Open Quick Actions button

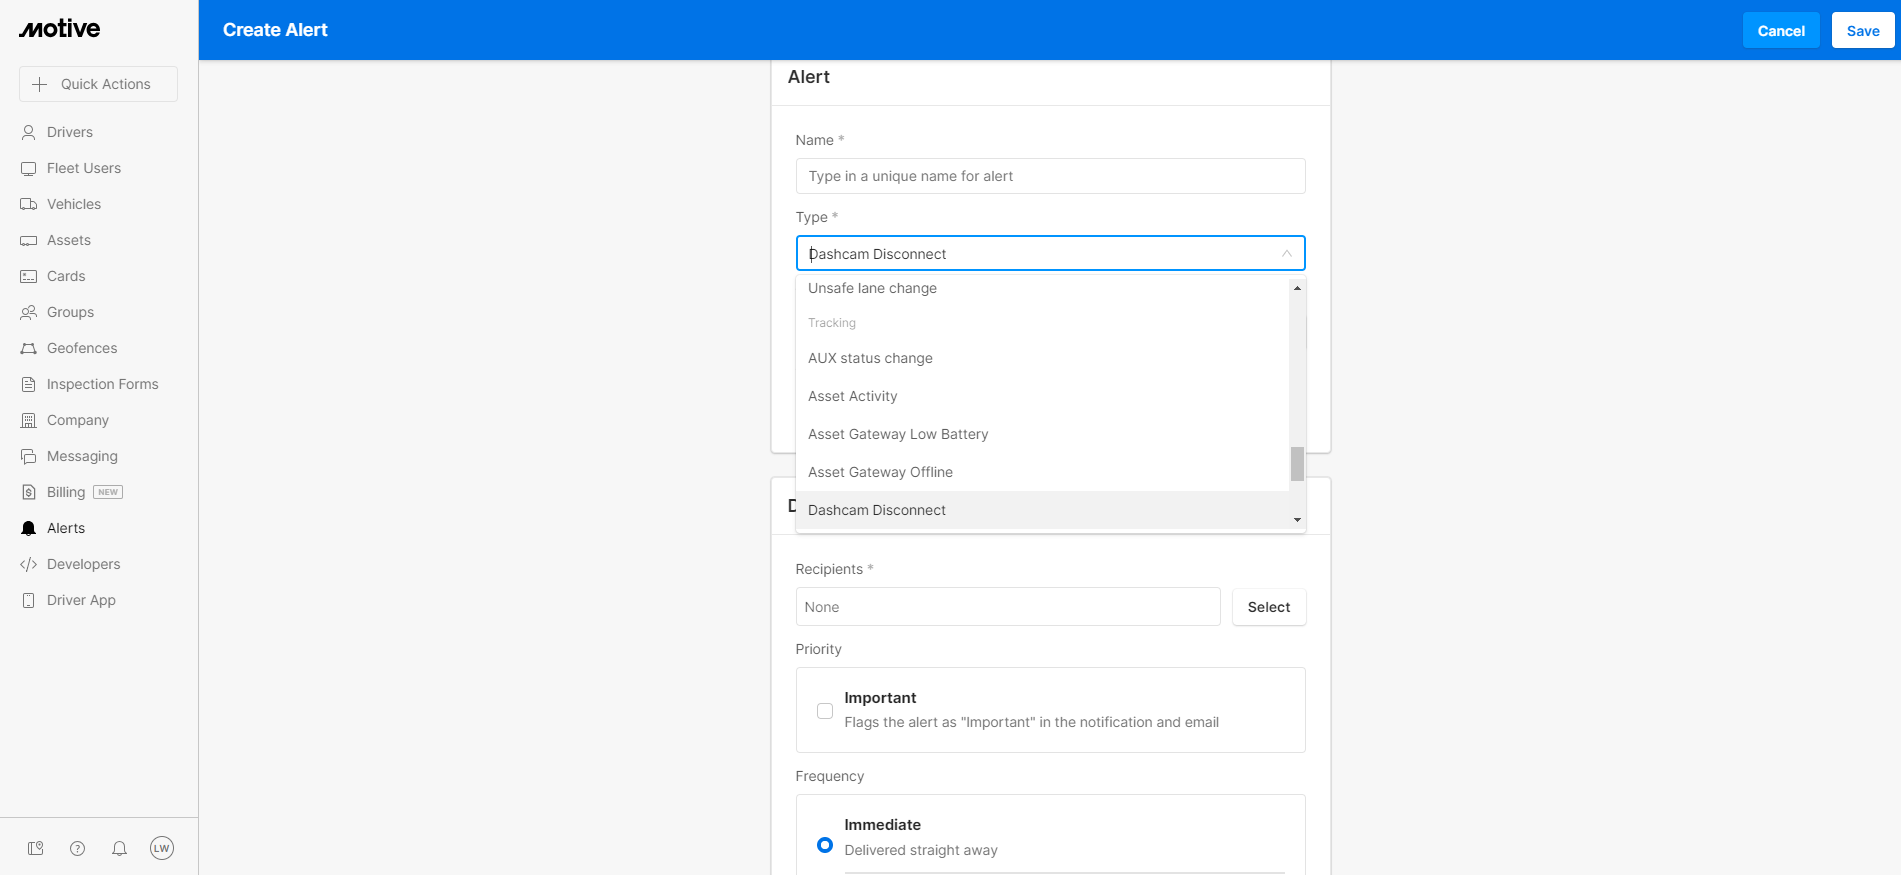(98, 84)
